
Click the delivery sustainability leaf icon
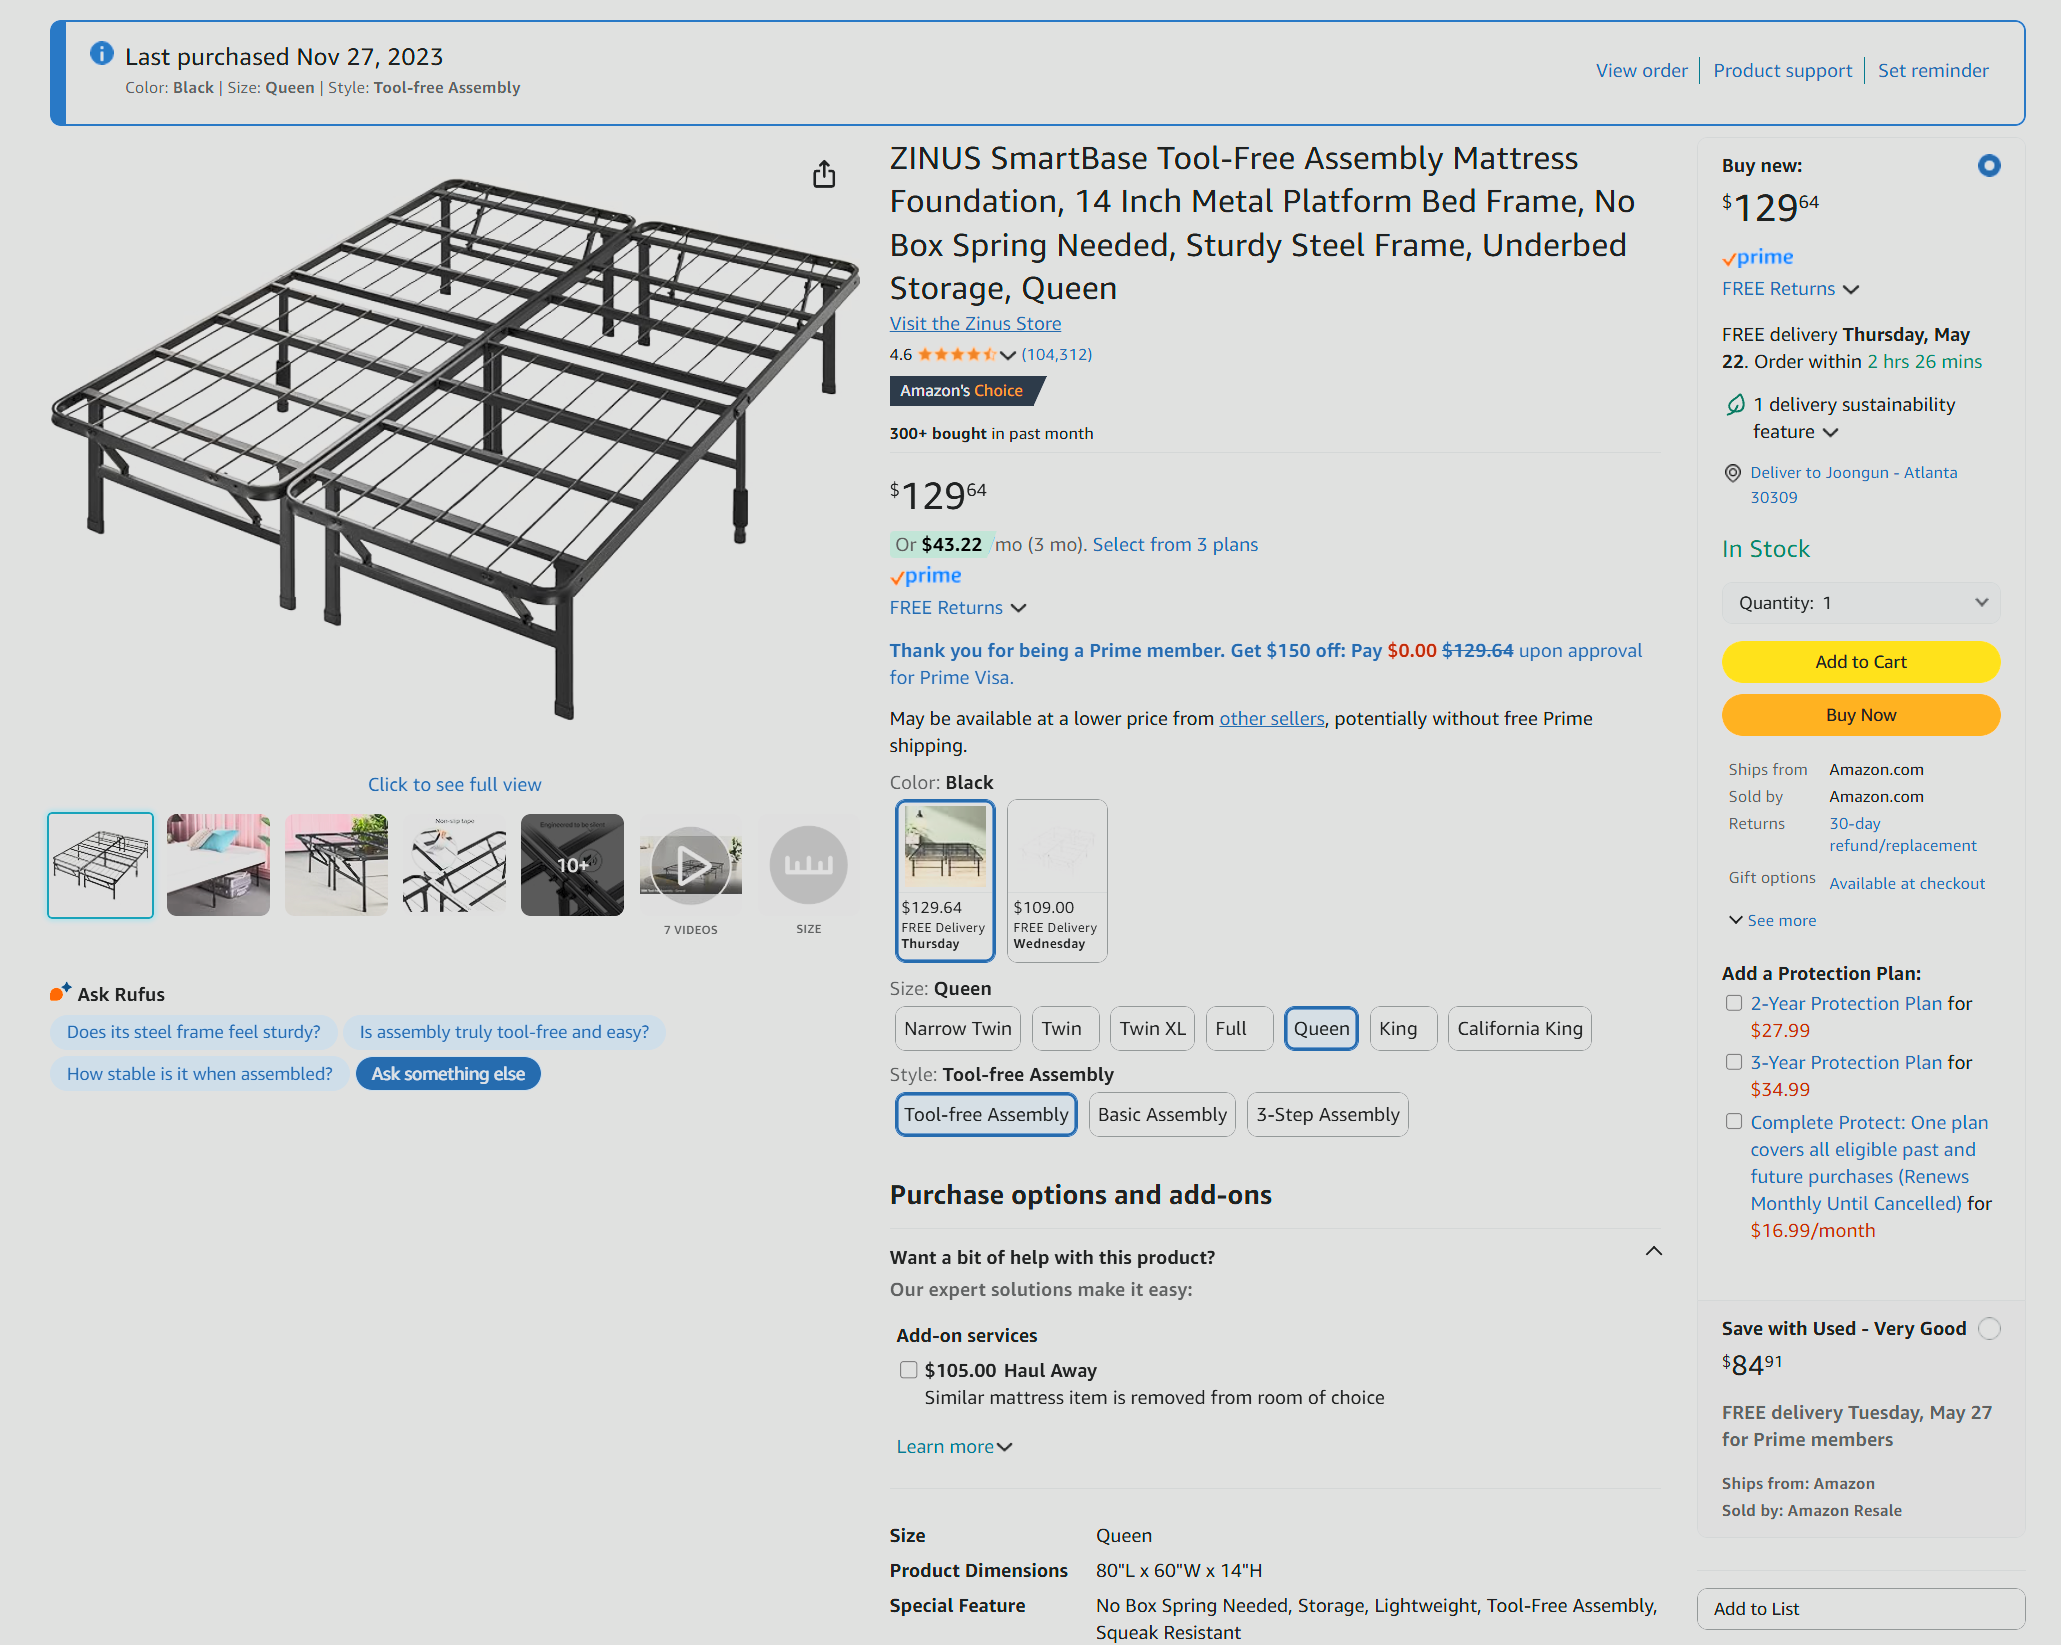pos(1736,405)
